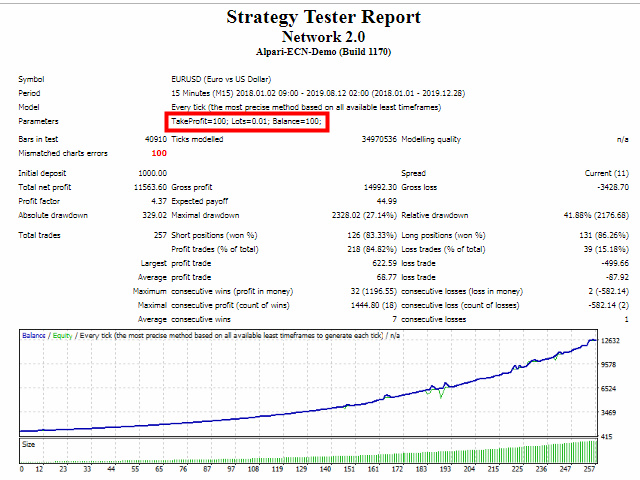Click 'Loss trades (% of total)' label
Screen dimensions: 640x480
[443, 249]
